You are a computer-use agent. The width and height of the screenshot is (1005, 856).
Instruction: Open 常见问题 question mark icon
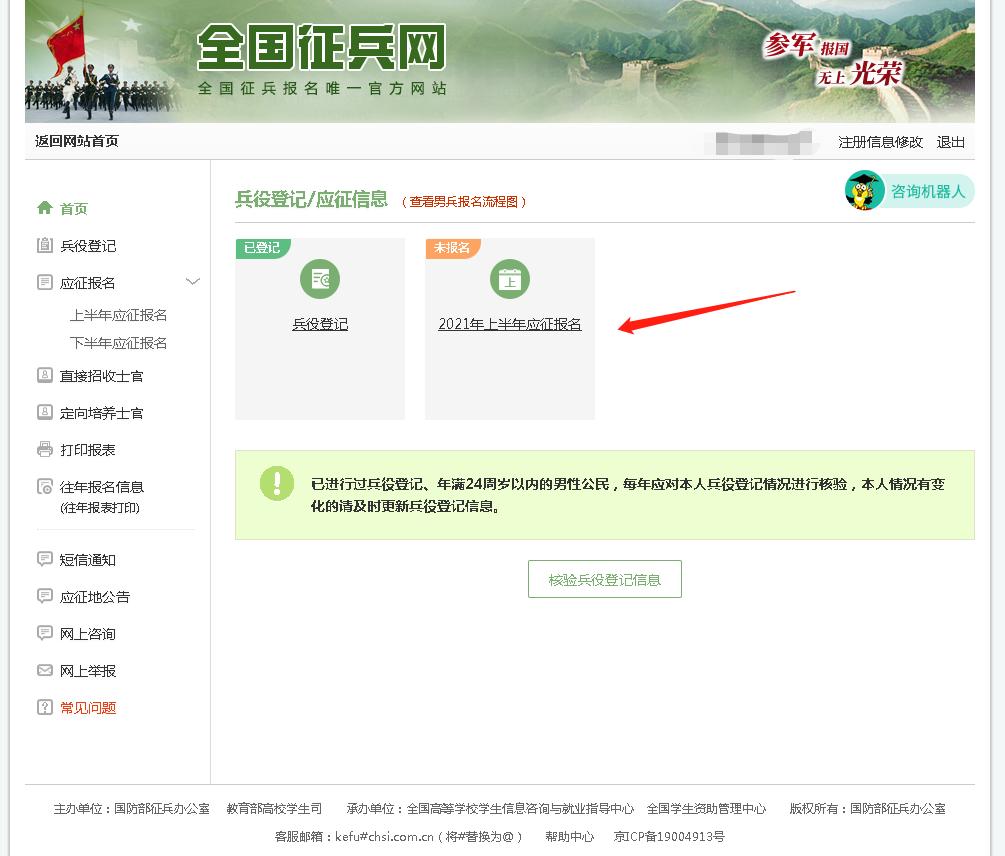(45, 707)
